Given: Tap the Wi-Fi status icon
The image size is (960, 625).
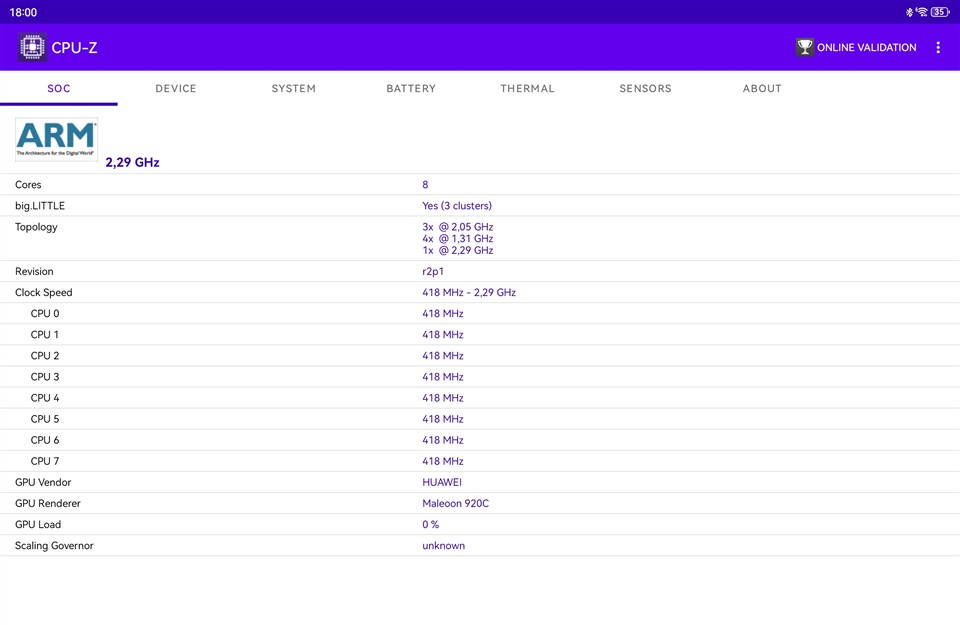Looking at the screenshot, I should tap(922, 12).
